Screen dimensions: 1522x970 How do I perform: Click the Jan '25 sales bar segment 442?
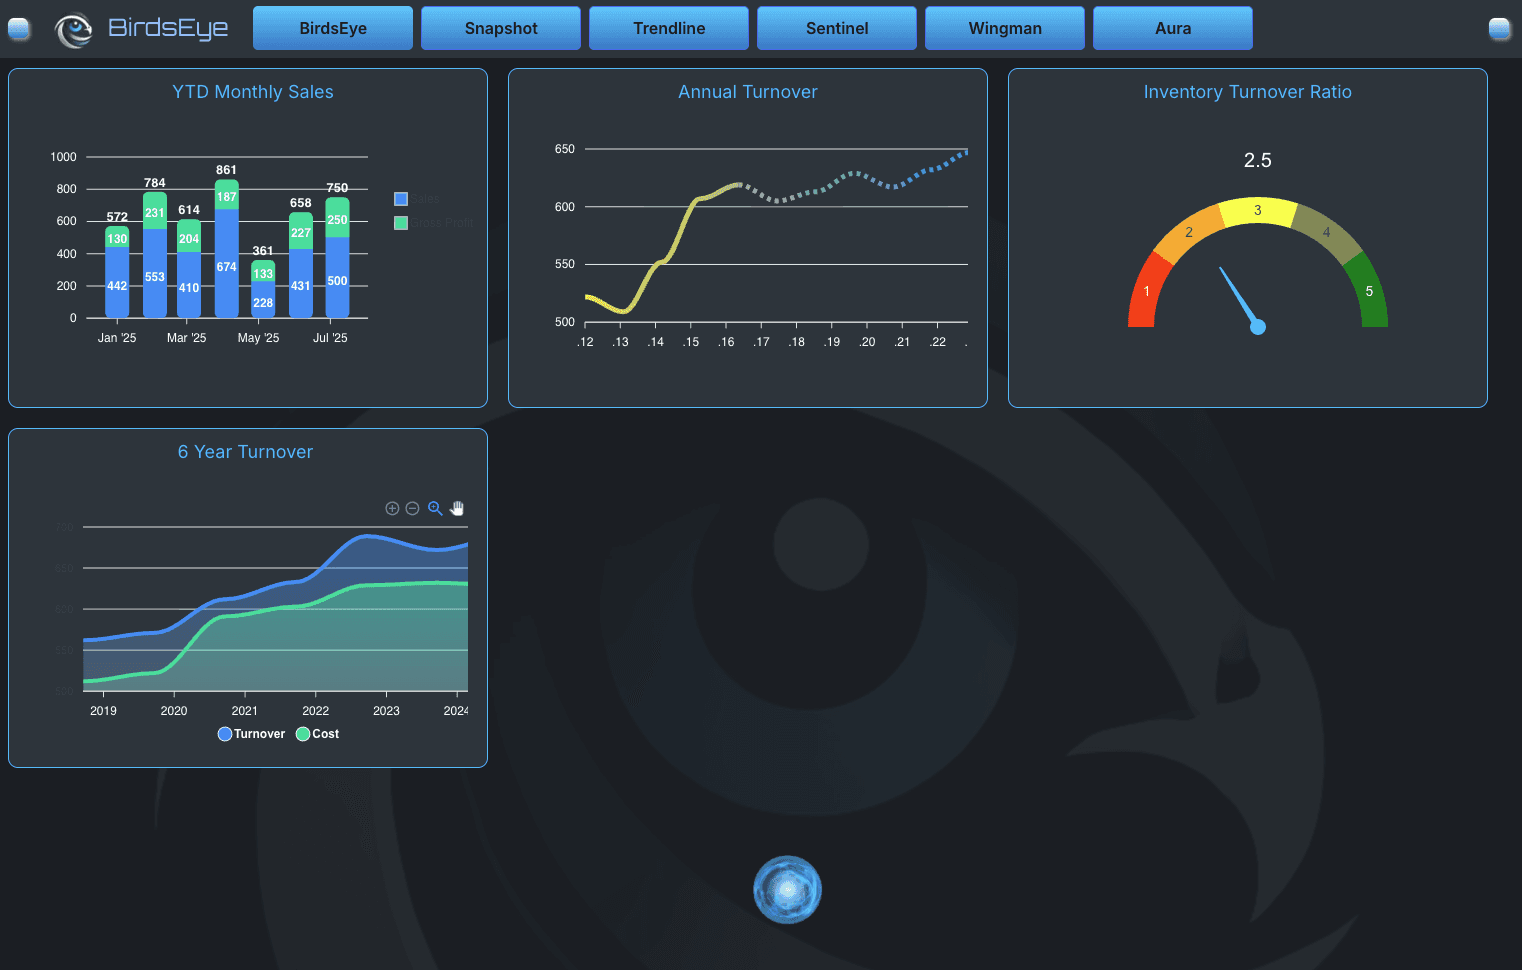117,282
